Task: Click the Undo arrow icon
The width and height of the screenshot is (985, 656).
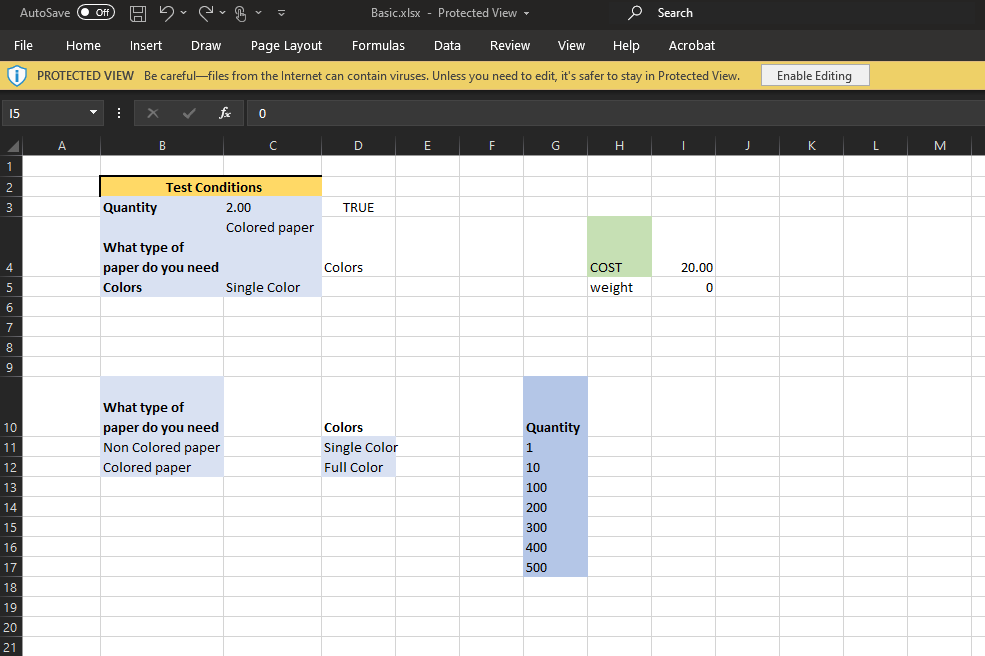Action: [166, 13]
